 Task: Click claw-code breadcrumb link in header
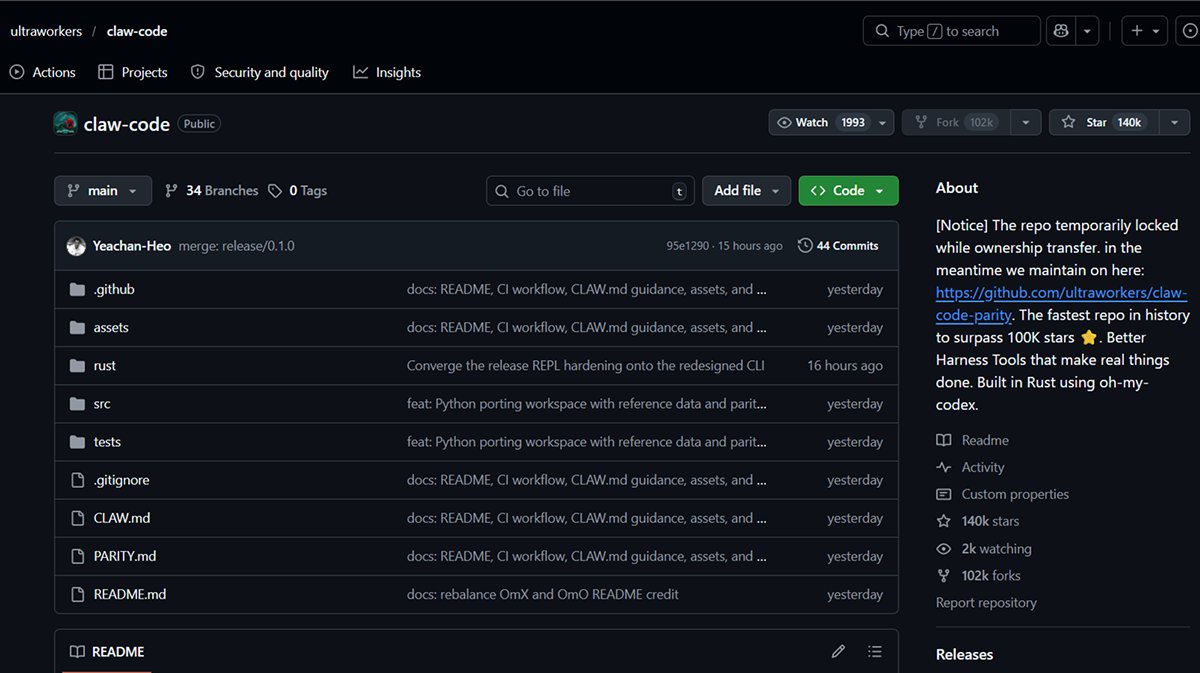[x=137, y=31]
